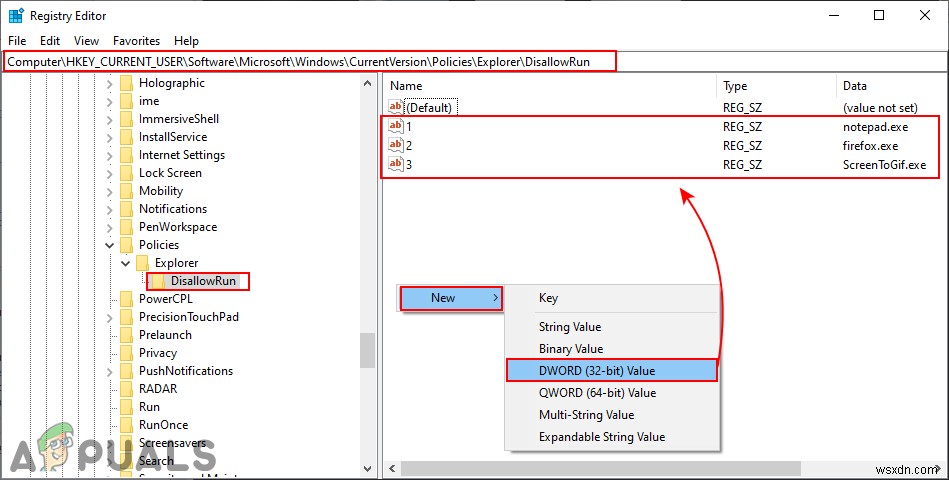Click the (Default) value string icon
Viewport: 949px width, 480px height.
point(396,107)
